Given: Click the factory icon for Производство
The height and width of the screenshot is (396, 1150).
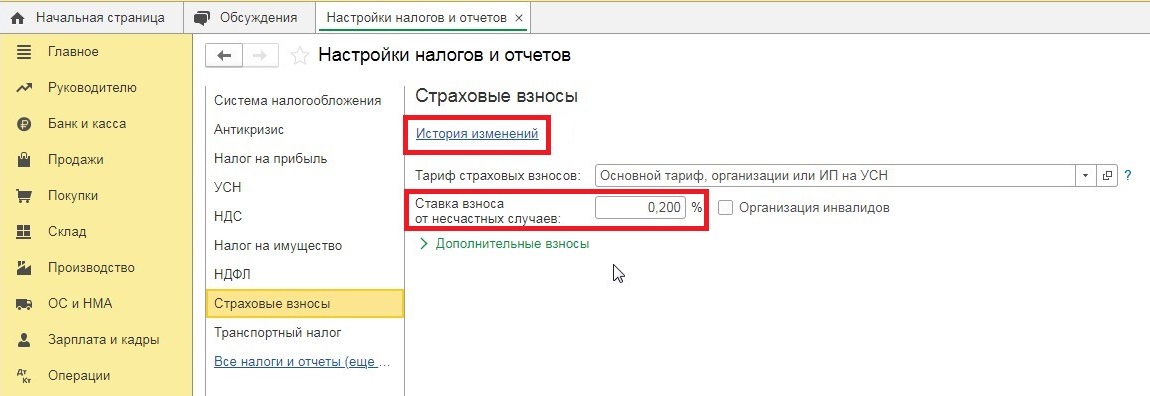Looking at the screenshot, I should click(24, 268).
